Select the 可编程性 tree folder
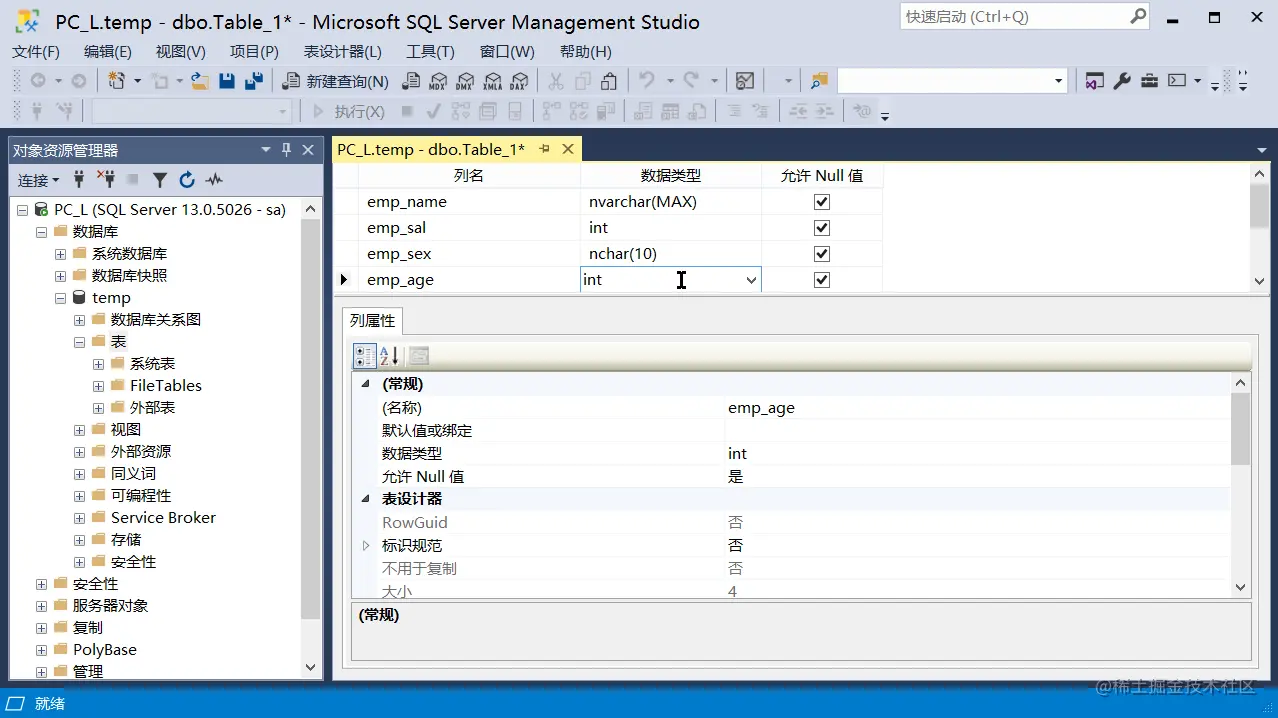 click(x=141, y=496)
